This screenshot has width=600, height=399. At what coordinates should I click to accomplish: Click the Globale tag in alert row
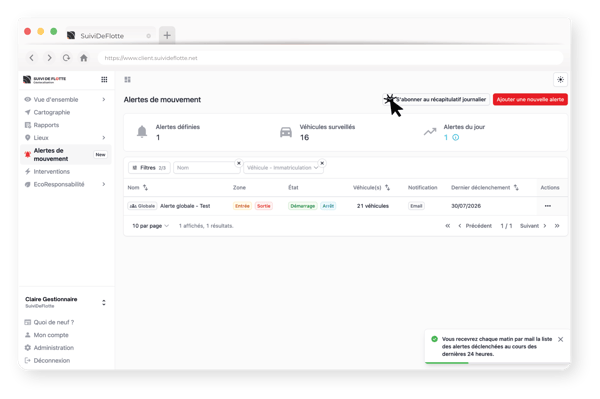(x=142, y=206)
